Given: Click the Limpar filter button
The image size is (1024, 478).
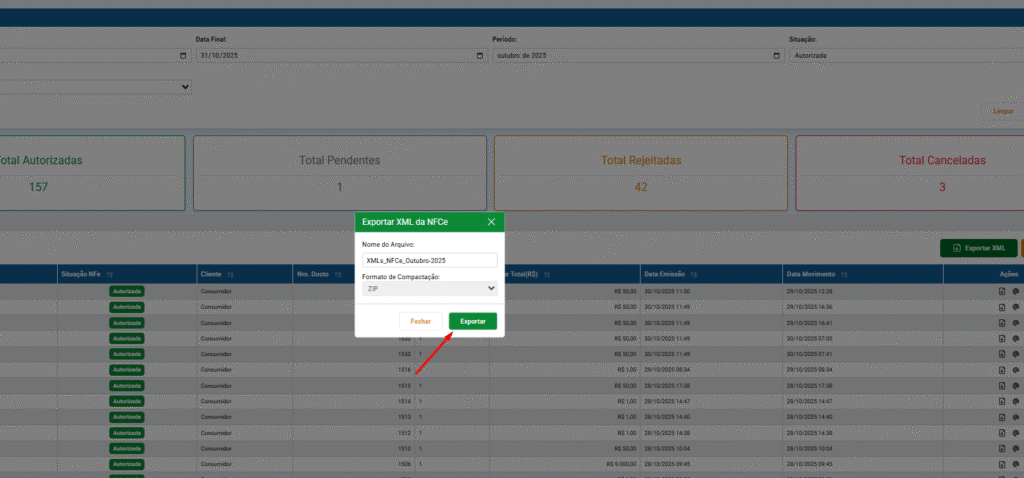Looking at the screenshot, I should tap(1003, 111).
